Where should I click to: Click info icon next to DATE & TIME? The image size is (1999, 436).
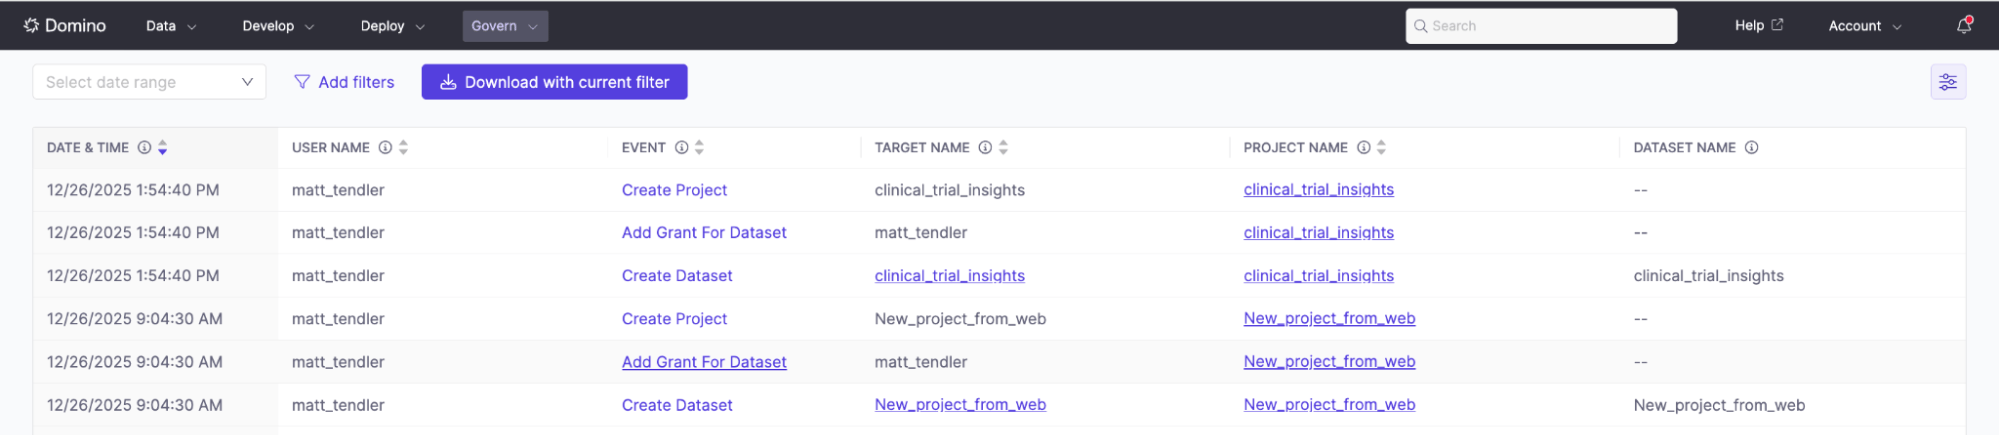(144, 148)
